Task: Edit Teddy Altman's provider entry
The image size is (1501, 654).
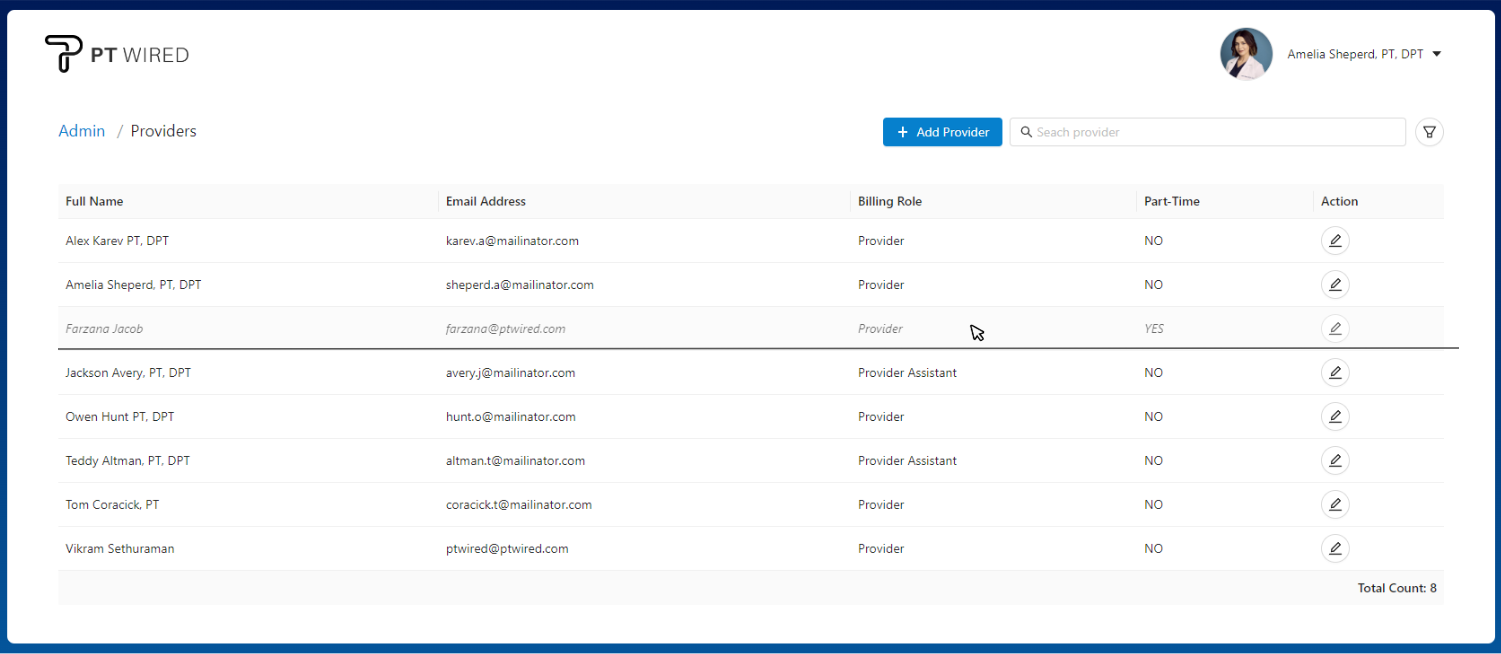Action: pos(1334,461)
